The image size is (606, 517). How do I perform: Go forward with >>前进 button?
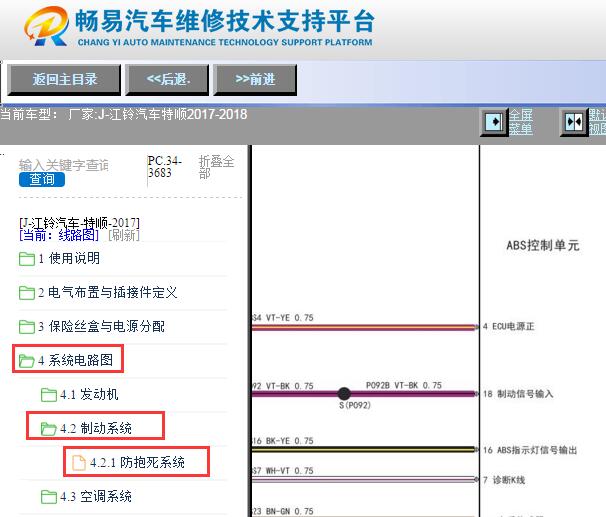click(255, 80)
